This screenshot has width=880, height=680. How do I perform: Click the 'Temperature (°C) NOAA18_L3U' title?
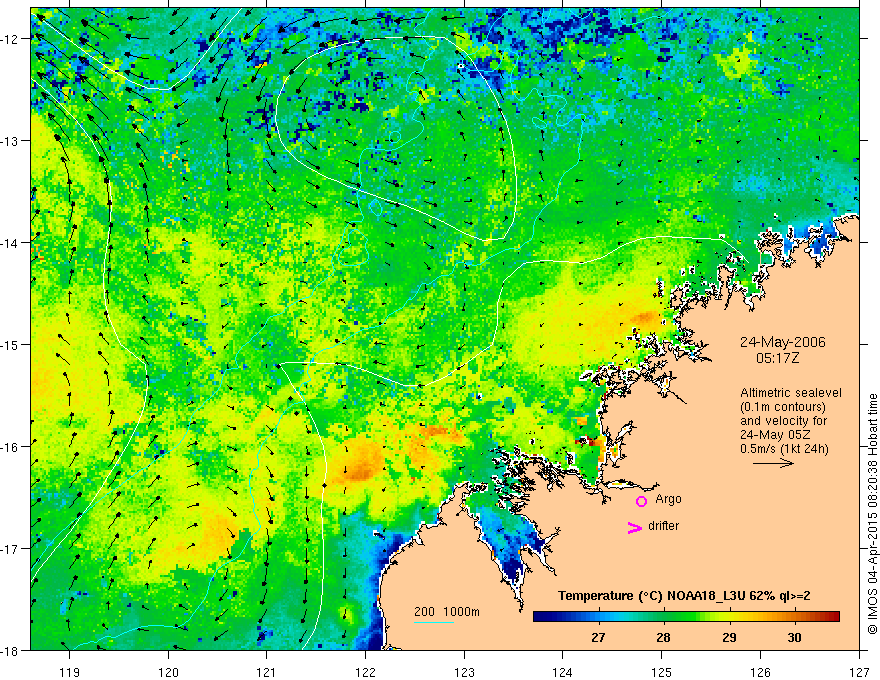click(x=652, y=596)
